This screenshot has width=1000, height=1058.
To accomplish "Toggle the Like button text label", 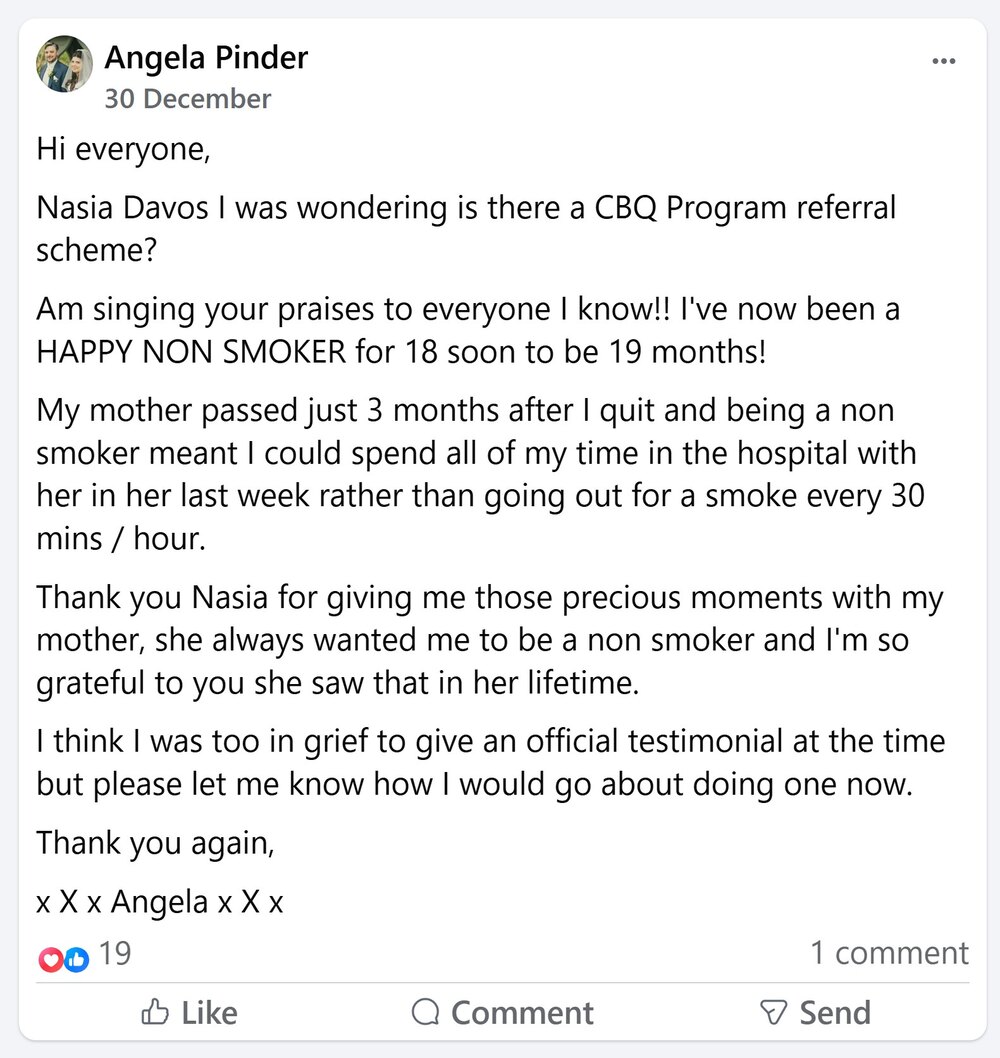I will coord(210,1013).
